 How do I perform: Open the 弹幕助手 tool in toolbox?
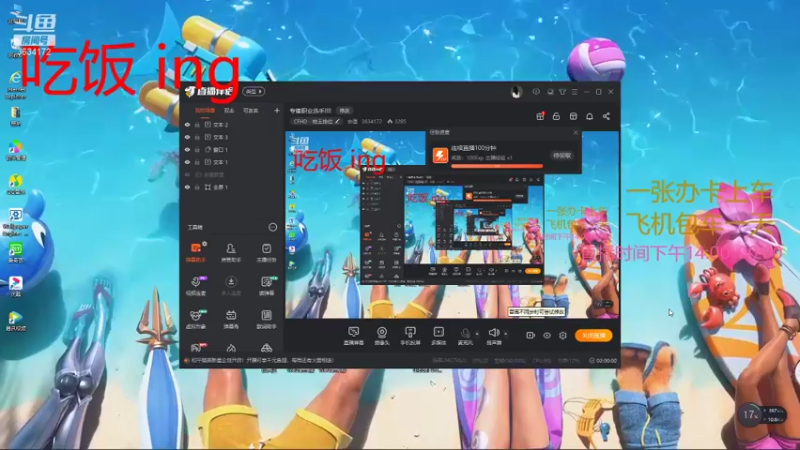click(x=196, y=252)
